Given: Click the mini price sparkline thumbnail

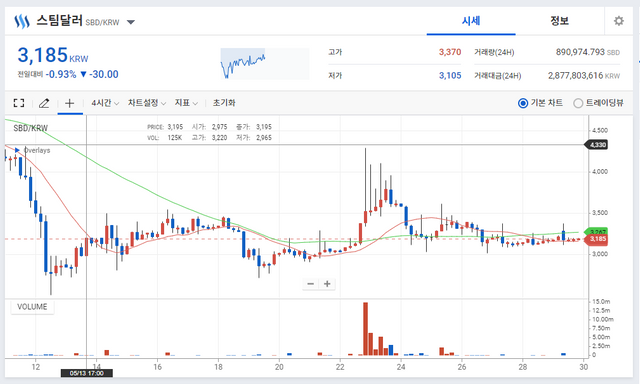Looking at the screenshot, I should [x=264, y=64].
